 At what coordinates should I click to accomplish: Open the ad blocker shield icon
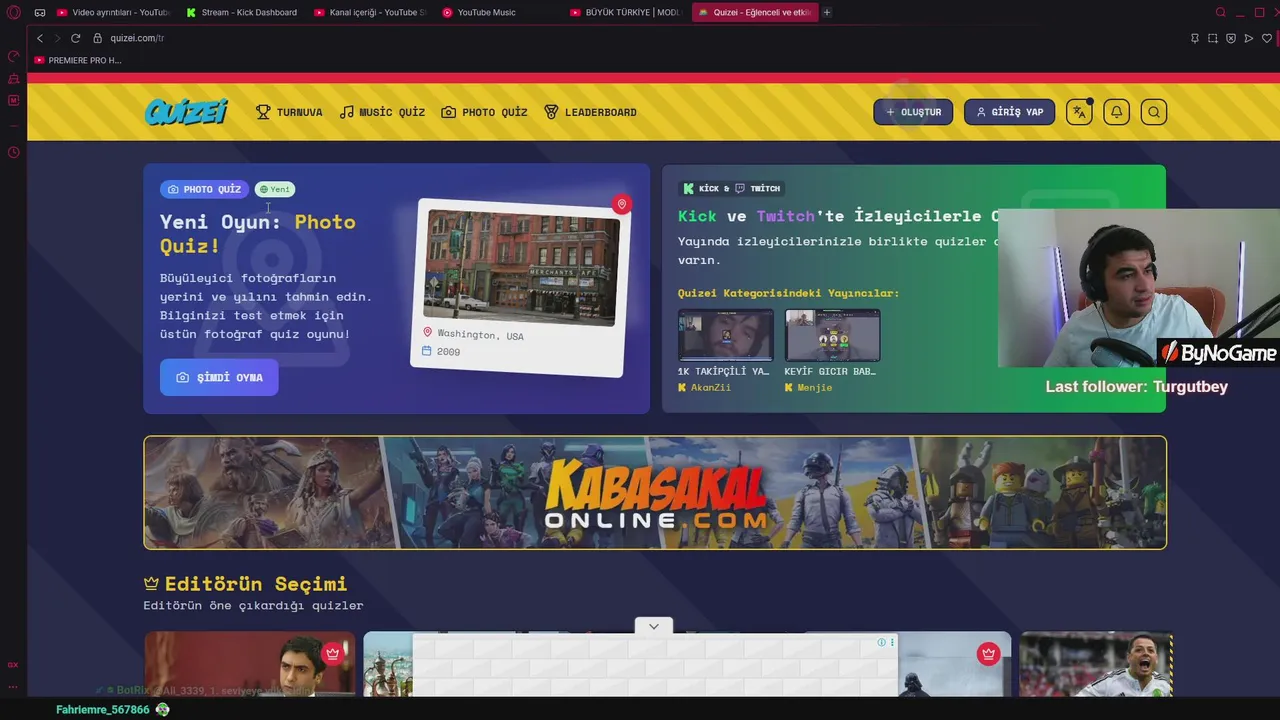click(x=1231, y=38)
